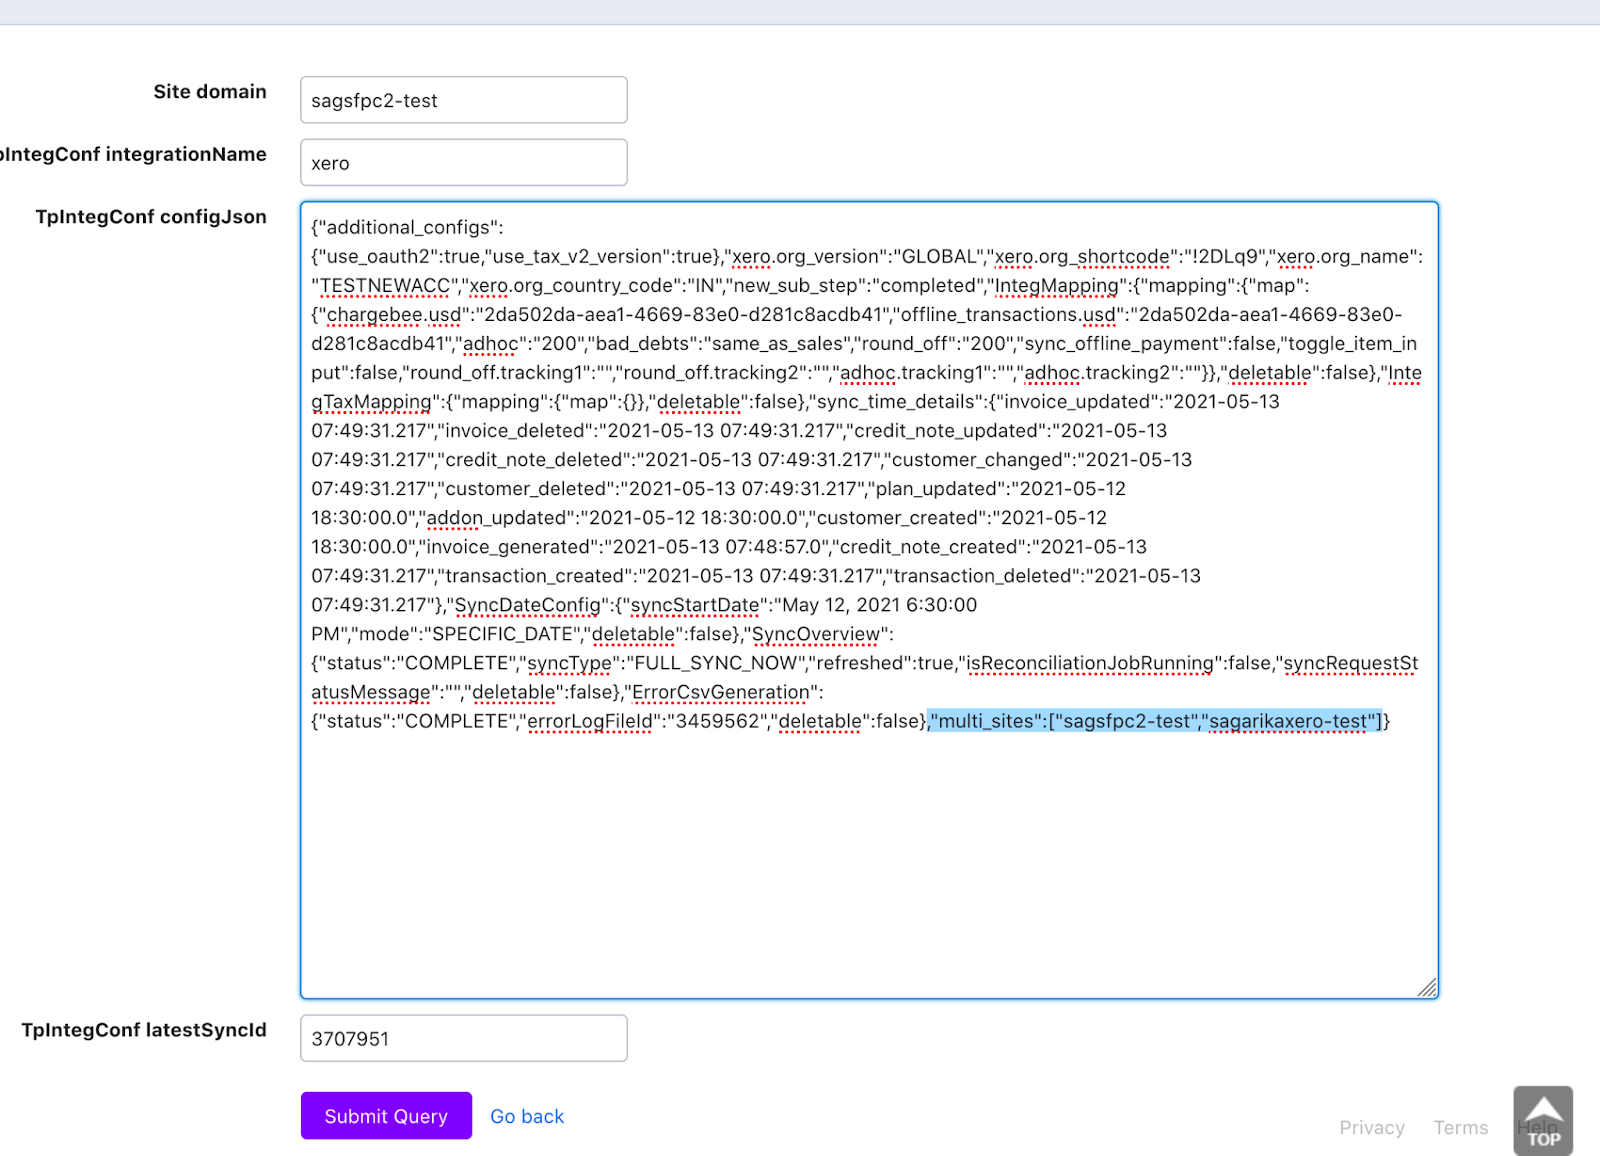
Task: Open the Terms footer link
Action: point(1460,1127)
